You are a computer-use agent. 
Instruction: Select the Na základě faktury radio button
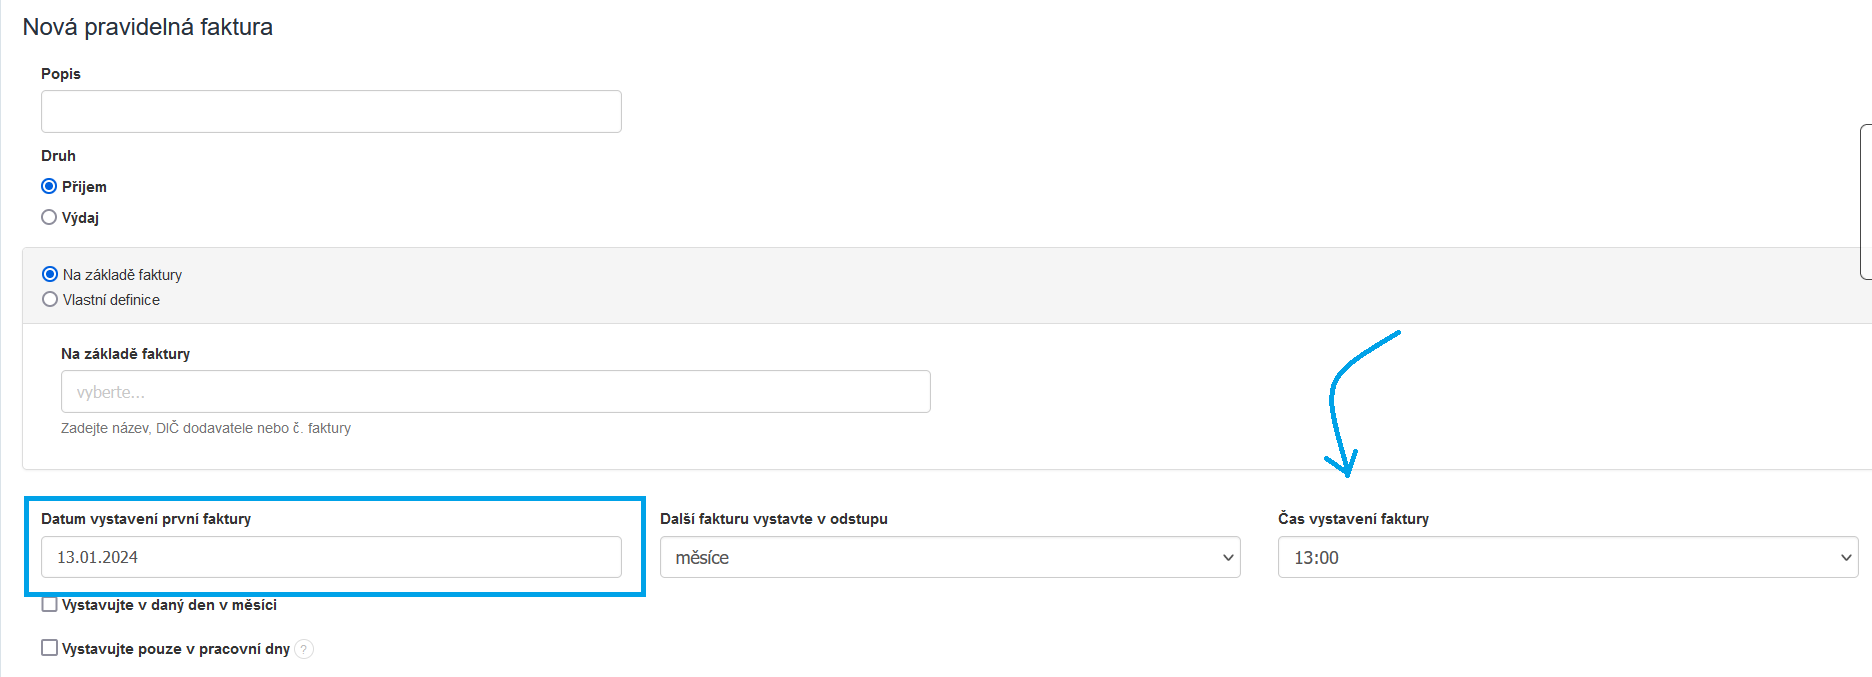(50, 274)
